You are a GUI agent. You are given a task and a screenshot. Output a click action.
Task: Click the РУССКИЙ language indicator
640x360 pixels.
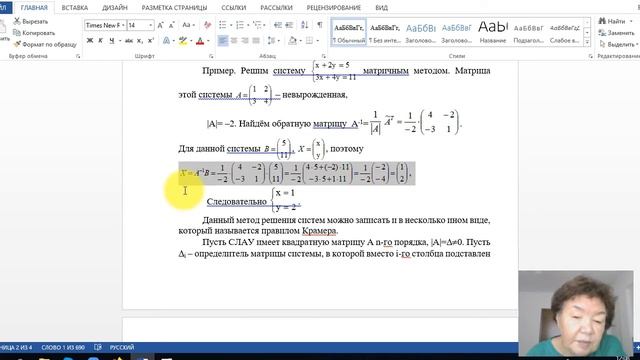[122, 347]
